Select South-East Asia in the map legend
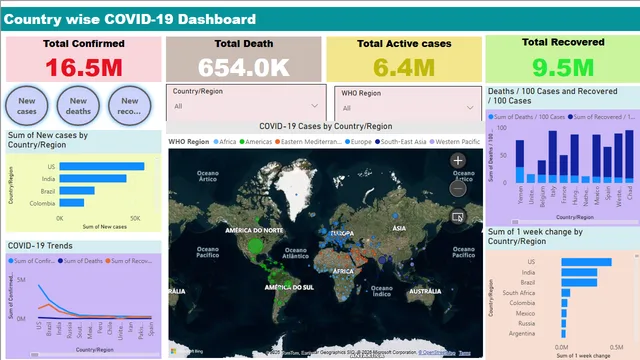 (x=400, y=142)
